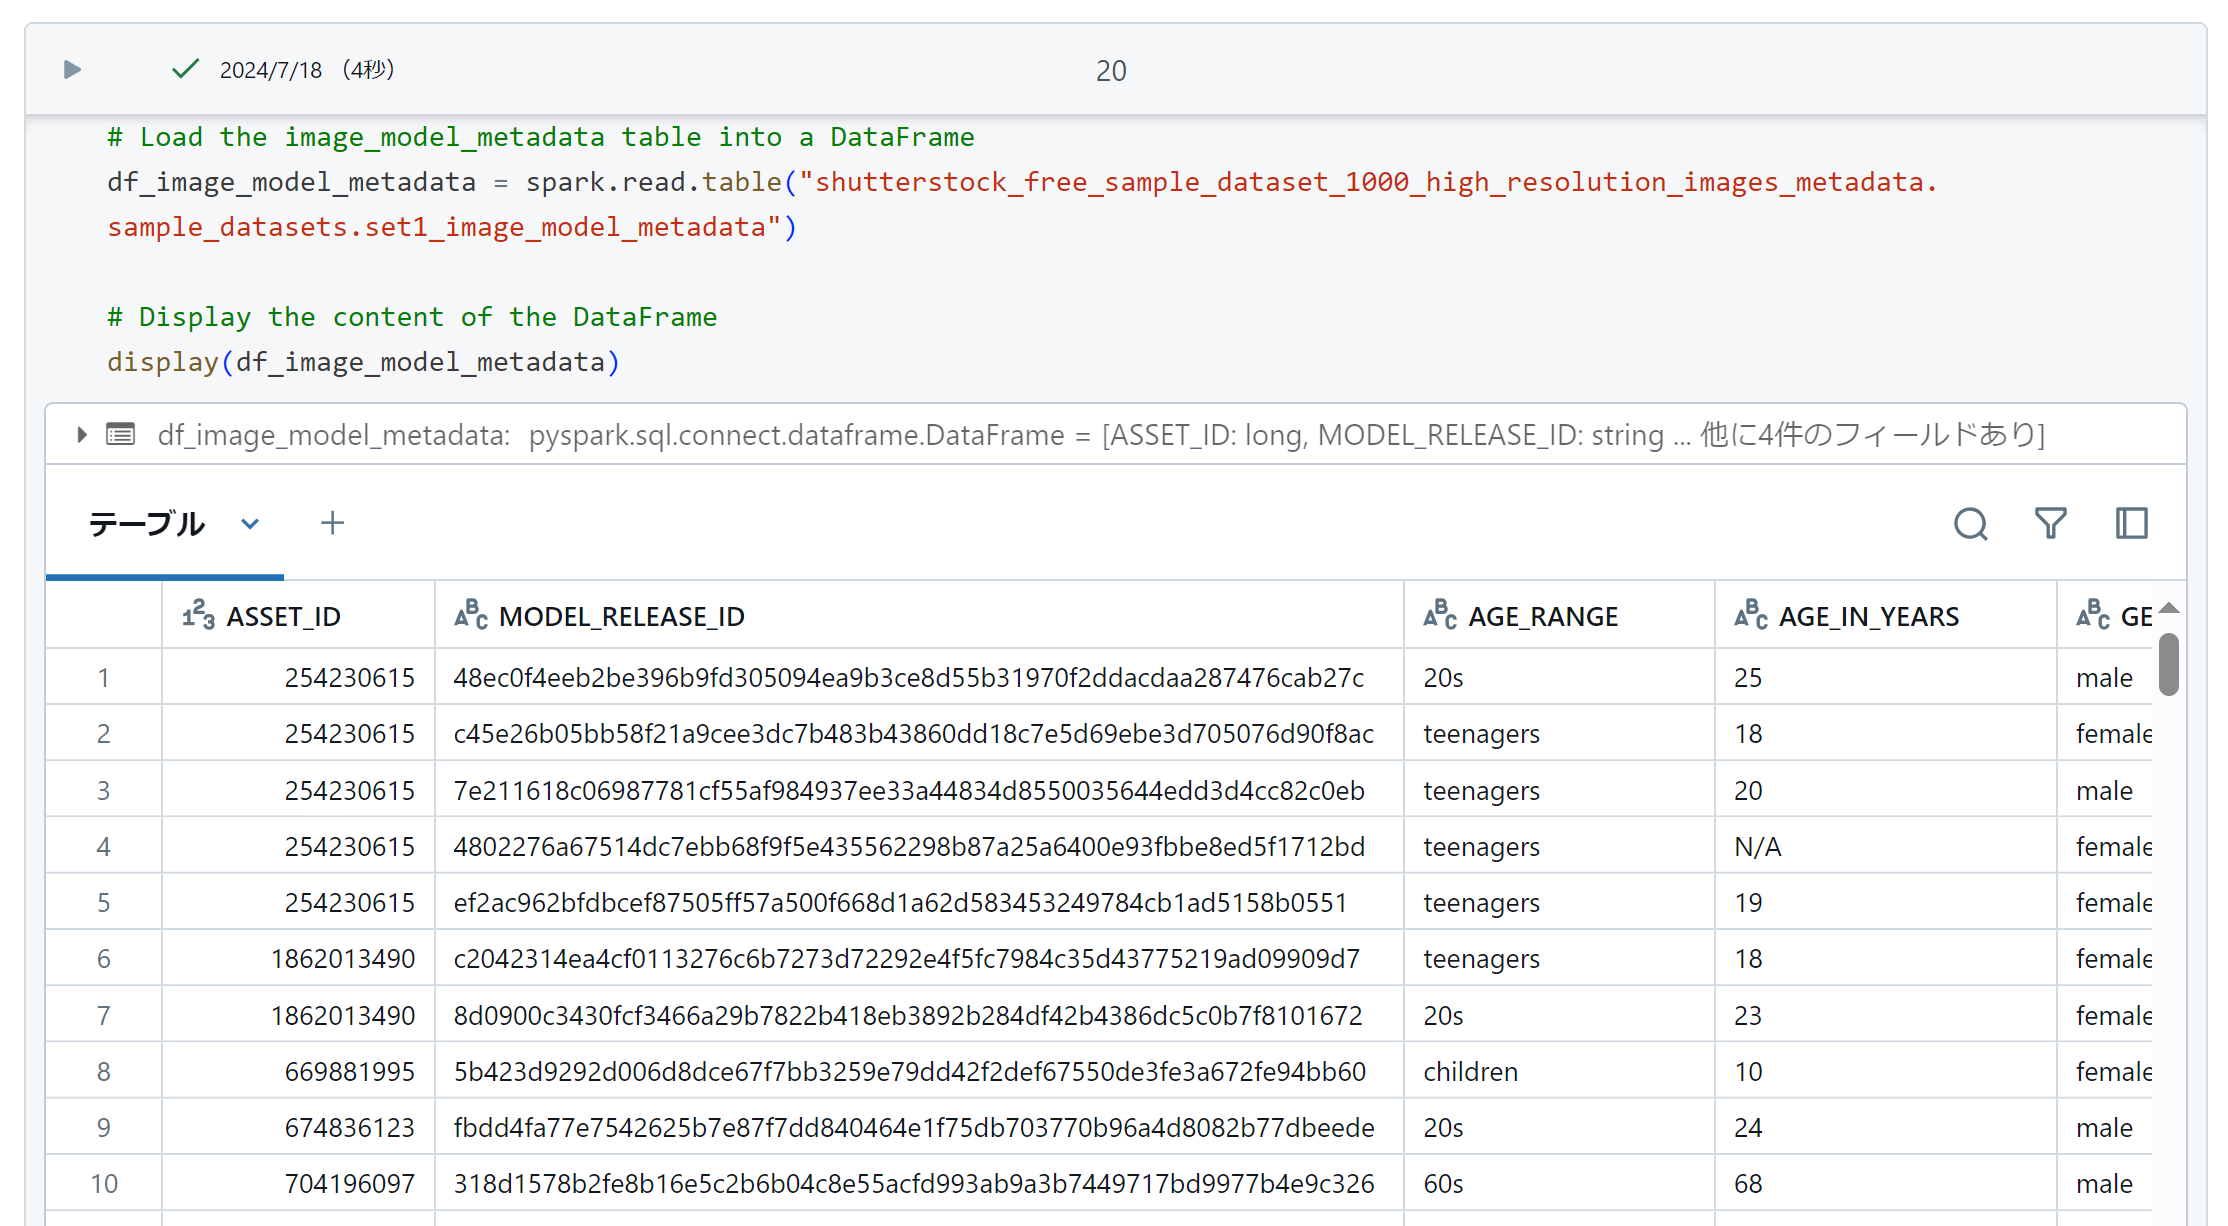
Task: Open the table search magnifier icon
Action: coord(1970,524)
